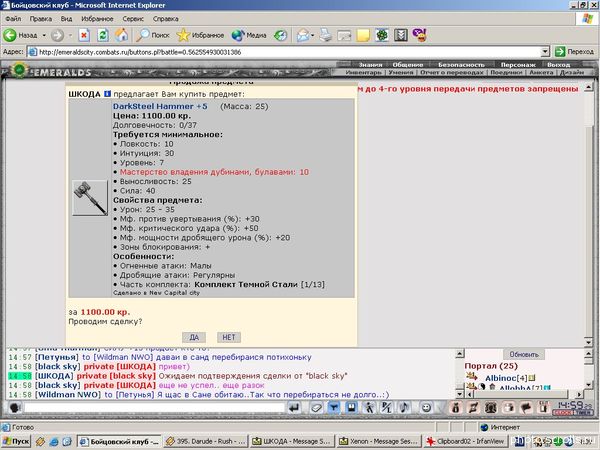The height and width of the screenshot is (450, 600).
Task: Click the Выход exit link
Action: tap(558, 65)
